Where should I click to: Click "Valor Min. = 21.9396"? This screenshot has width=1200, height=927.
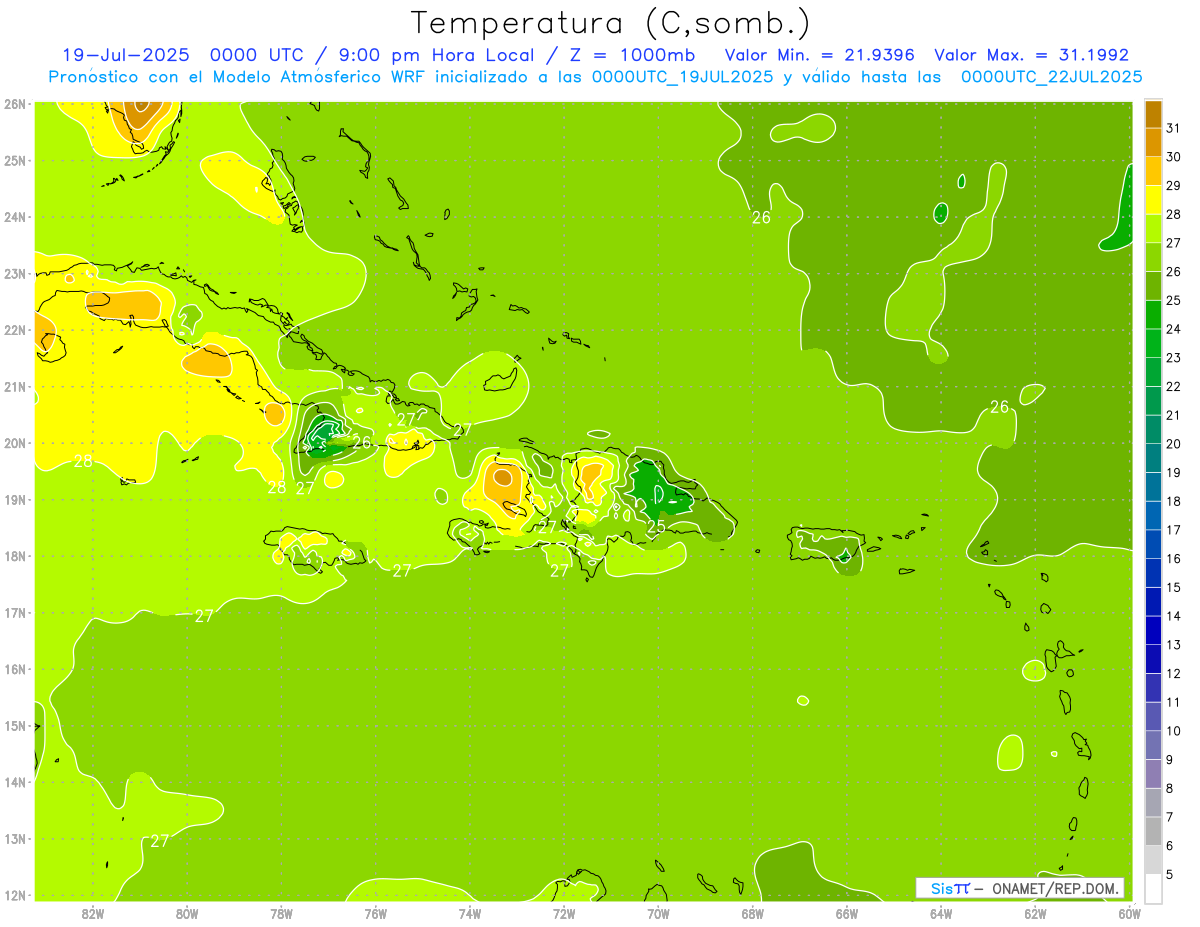coord(818,55)
